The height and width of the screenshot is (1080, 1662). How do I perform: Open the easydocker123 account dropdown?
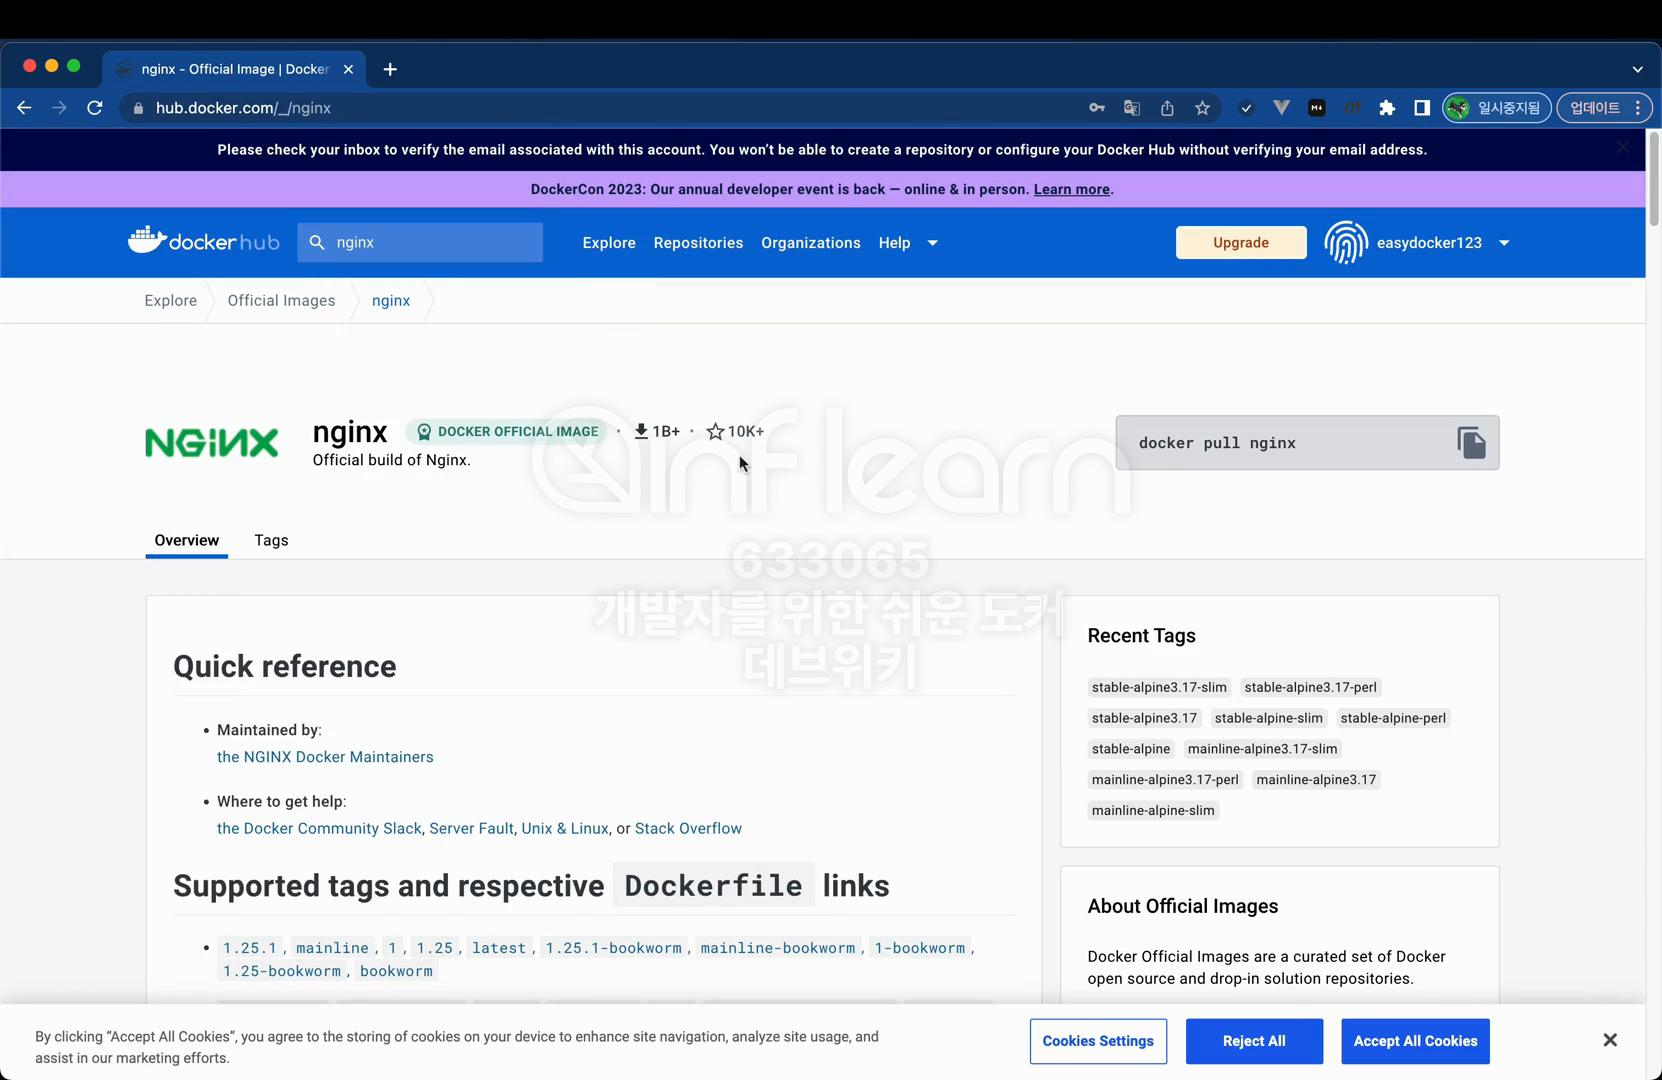1503,243
